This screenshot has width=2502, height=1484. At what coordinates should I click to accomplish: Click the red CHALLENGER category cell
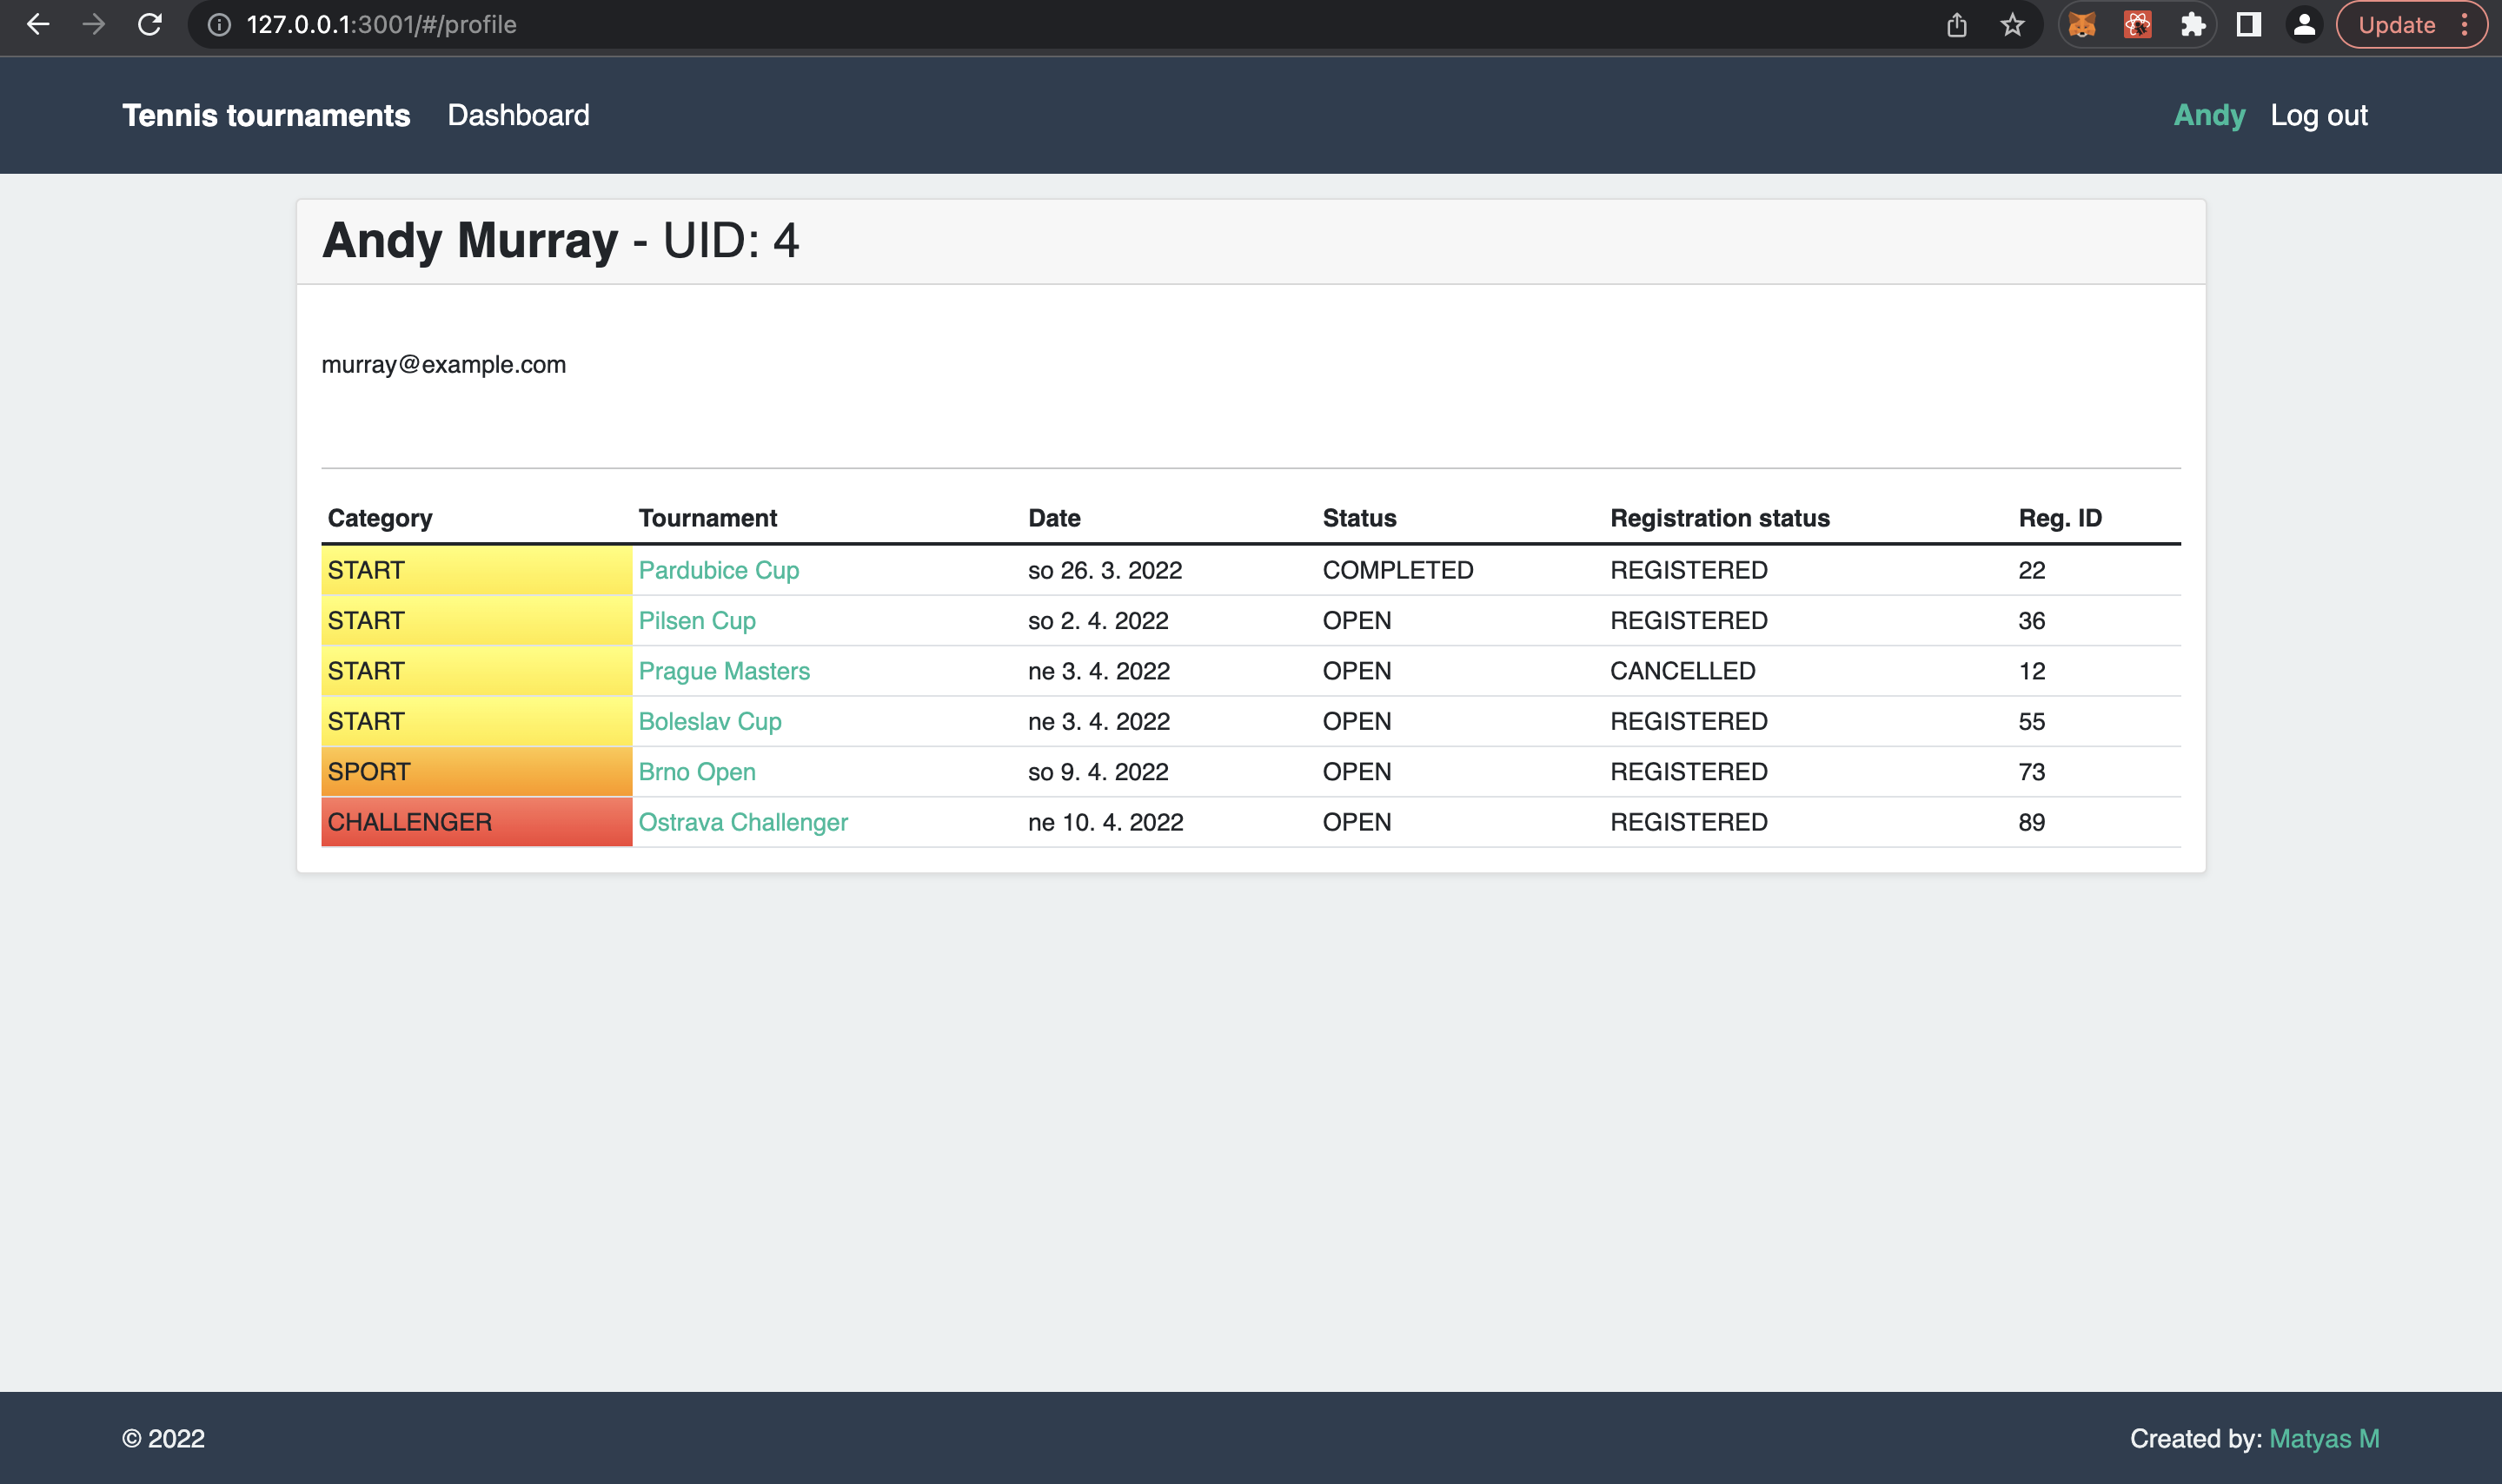[476, 822]
